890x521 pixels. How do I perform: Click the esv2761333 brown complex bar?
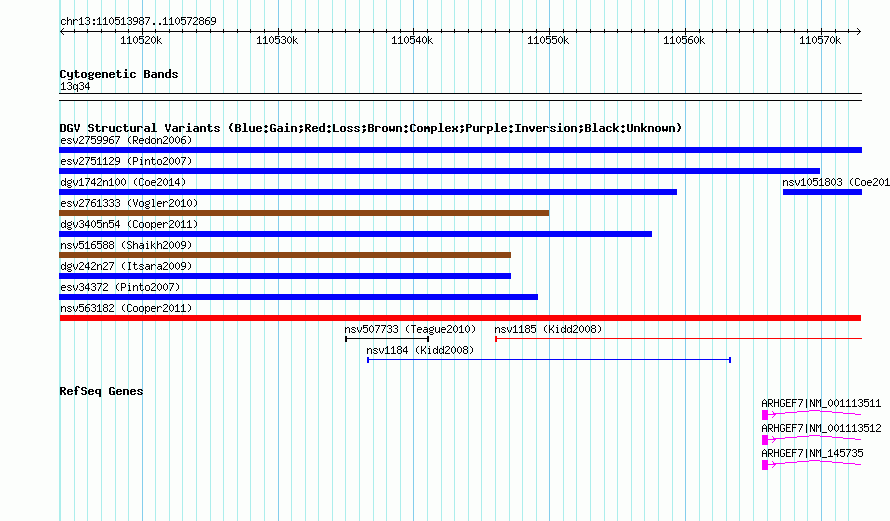click(x=304, y=213)
